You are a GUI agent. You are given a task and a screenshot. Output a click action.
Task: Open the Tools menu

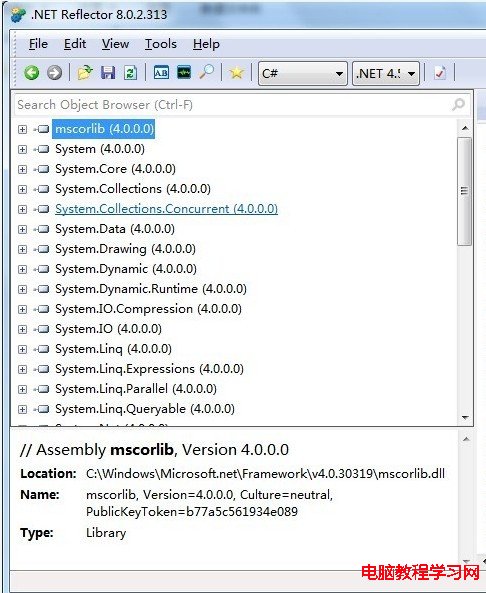tap(161, 44)
